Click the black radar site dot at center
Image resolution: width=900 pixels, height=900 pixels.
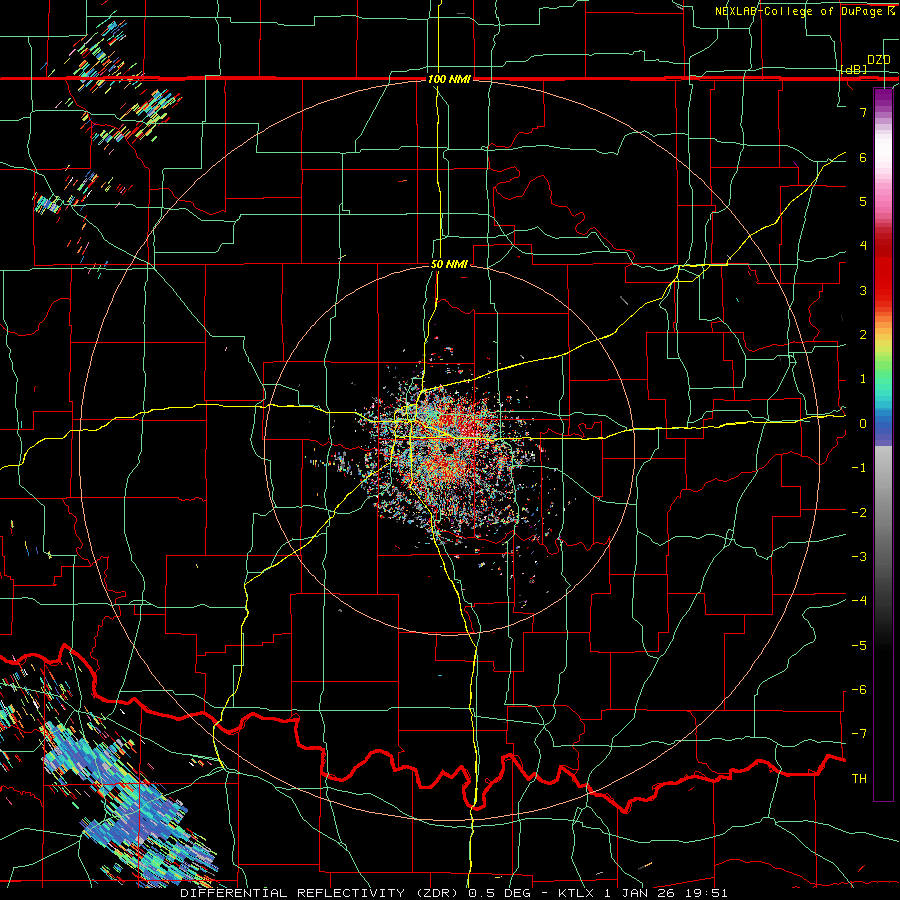coord(449,449)
